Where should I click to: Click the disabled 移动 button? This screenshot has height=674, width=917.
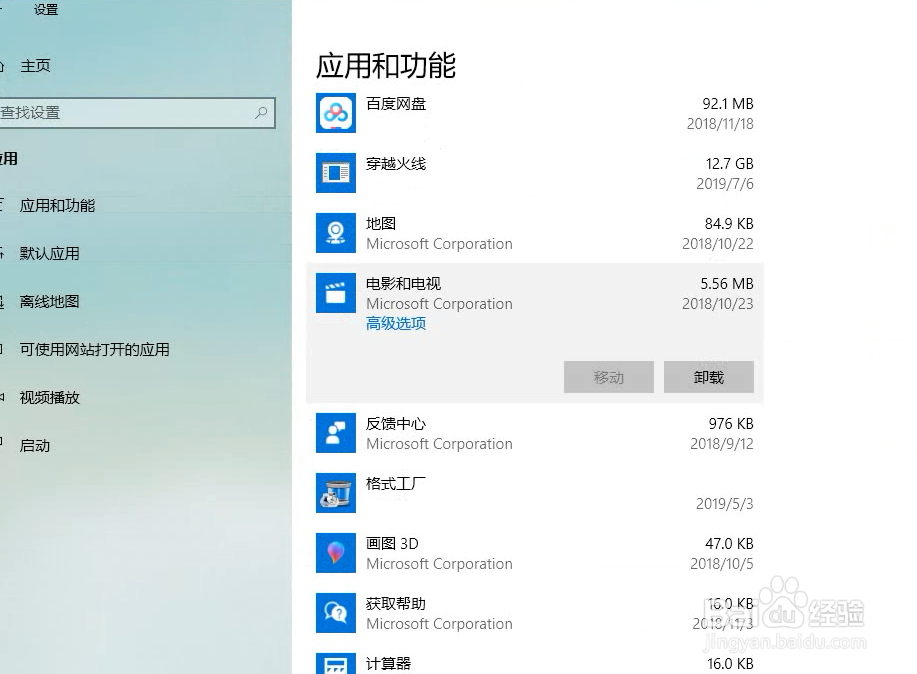[609, 377]
